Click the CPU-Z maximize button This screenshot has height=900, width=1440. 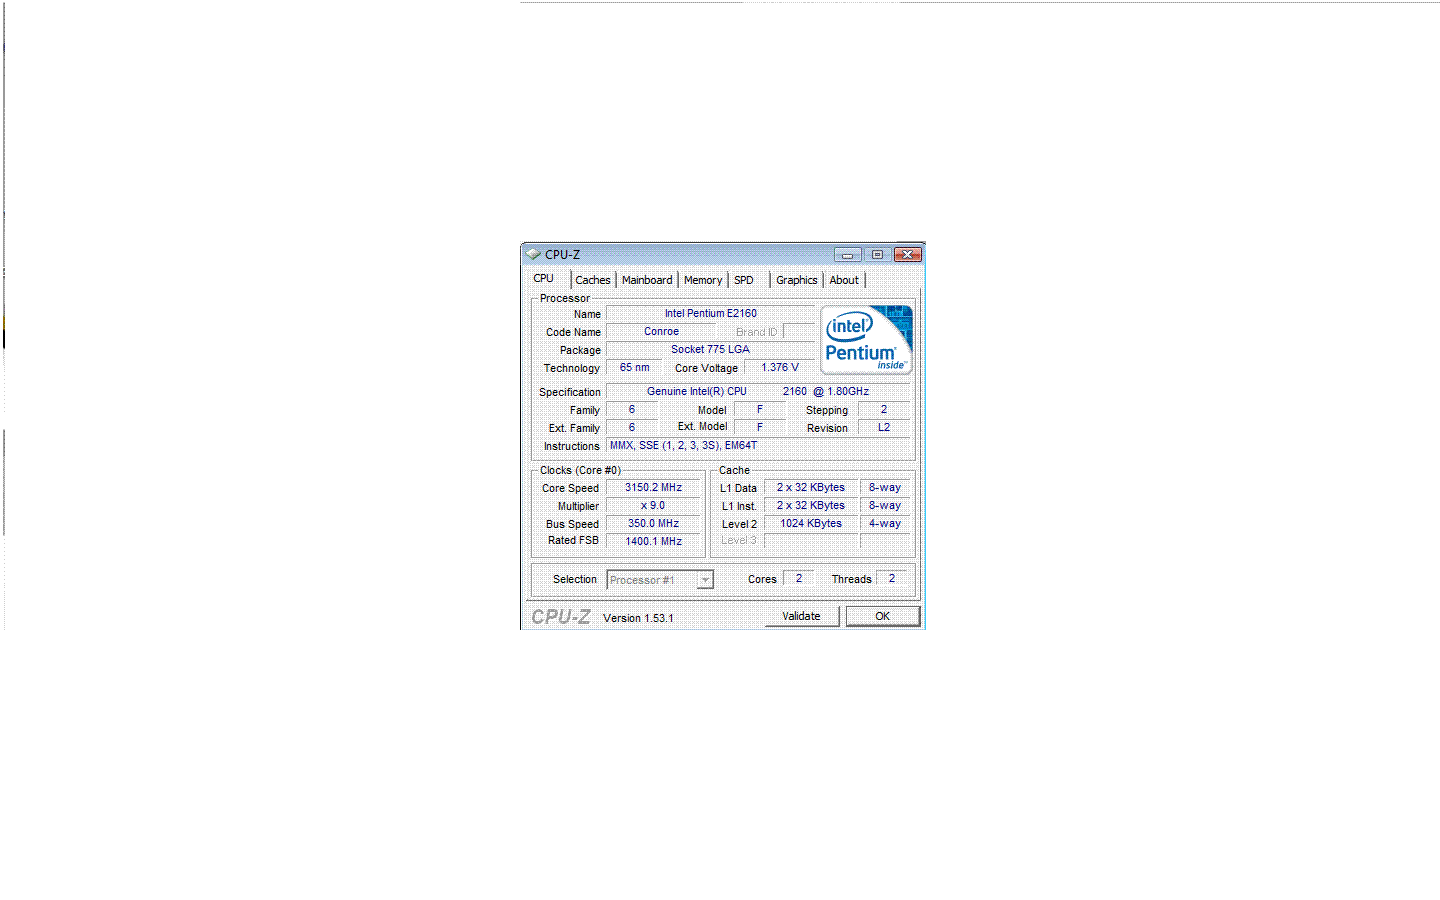[x=877, y=255]
